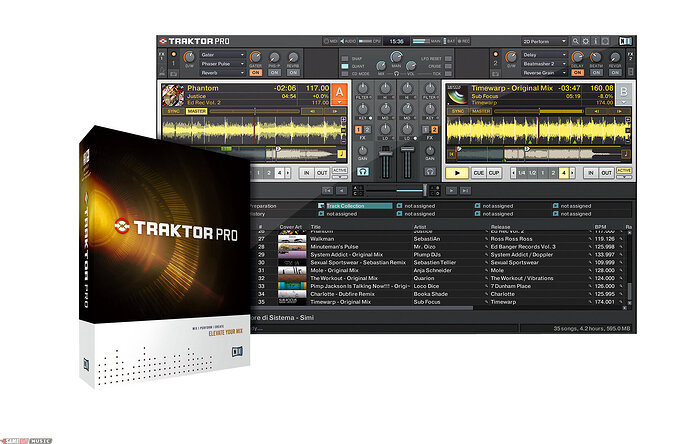Click the AUDIO indicator in header
690x444 pixels.
click(348, 41)
